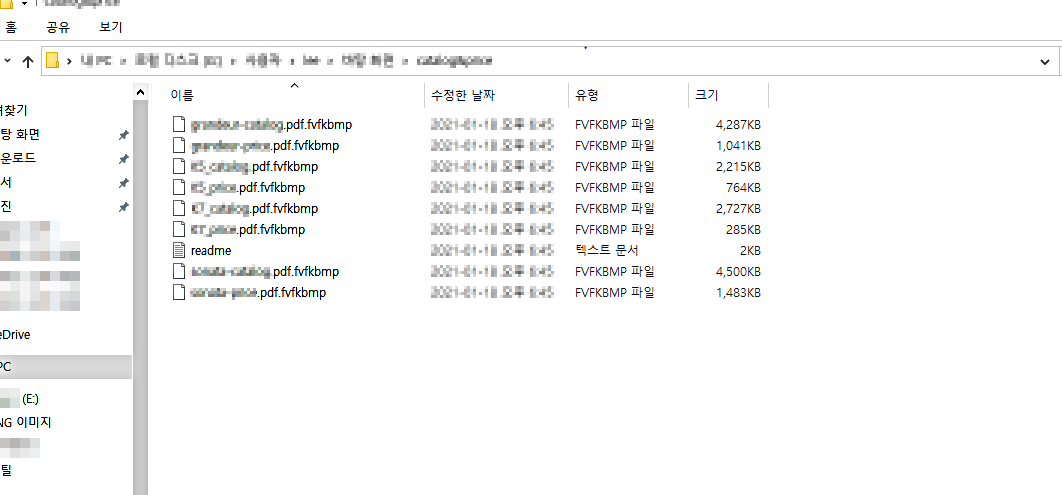The image size is (1062, 495).
Task: Click the 764KB size cell
Action: coord(743,188)
